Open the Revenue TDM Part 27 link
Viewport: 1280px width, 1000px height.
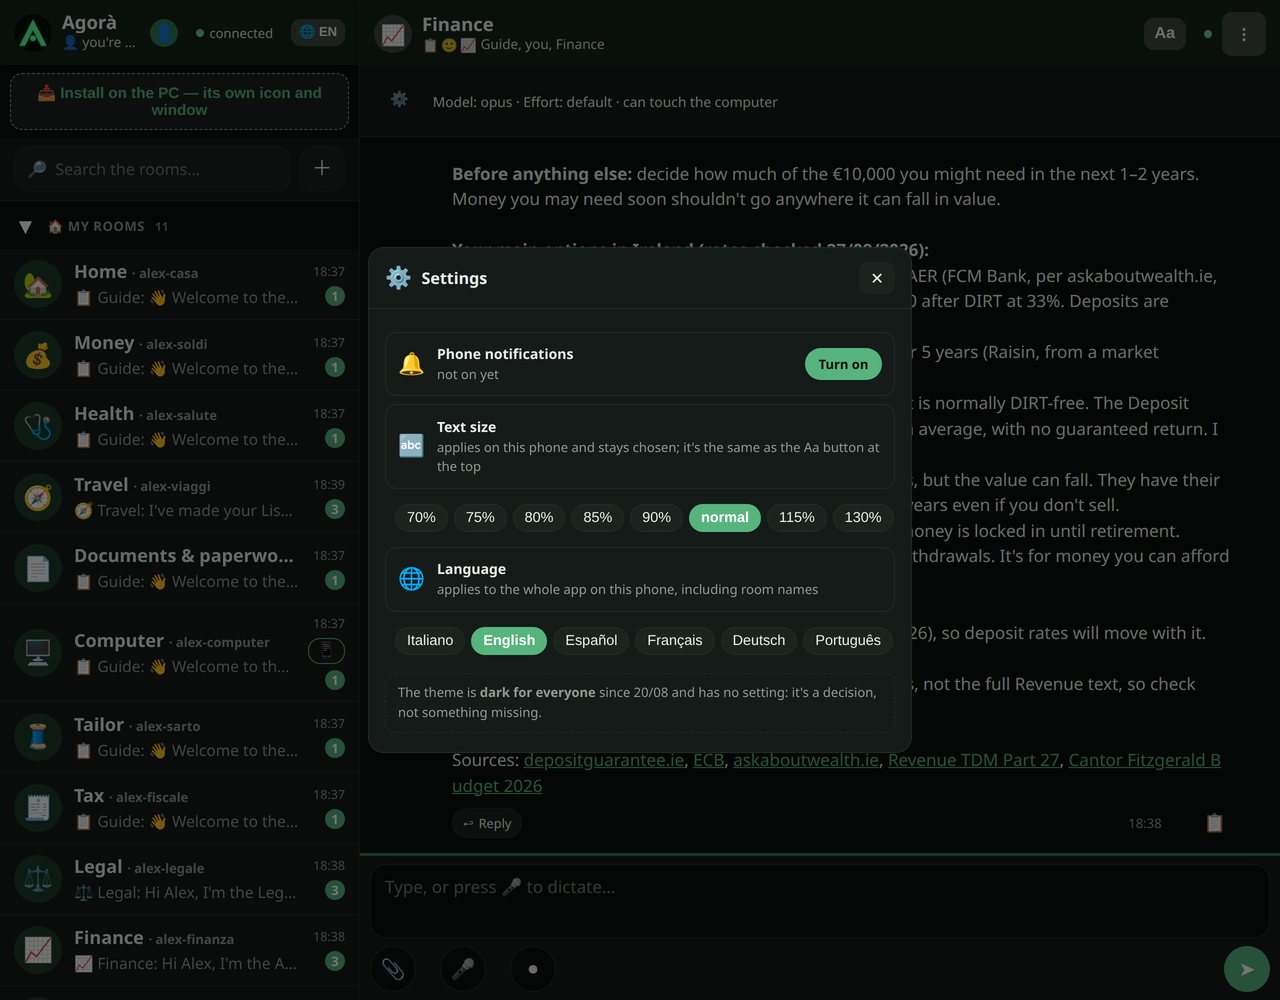click(974, 760)
